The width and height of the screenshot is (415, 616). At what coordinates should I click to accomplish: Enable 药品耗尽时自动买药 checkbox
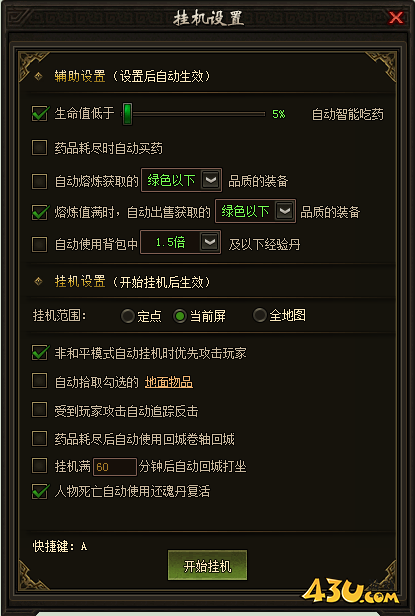pos(39,148)
